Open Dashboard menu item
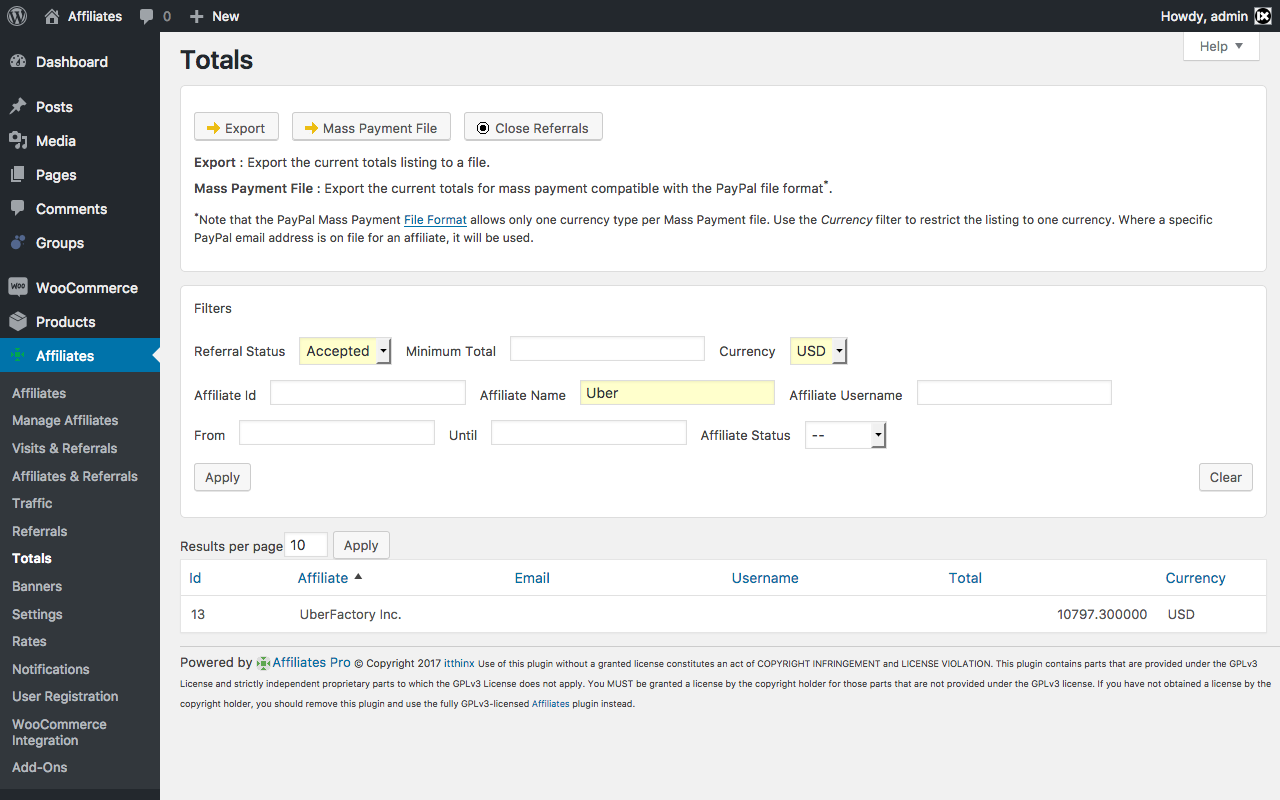Screen dimensions: 1280x800 [x=80, y=62]
